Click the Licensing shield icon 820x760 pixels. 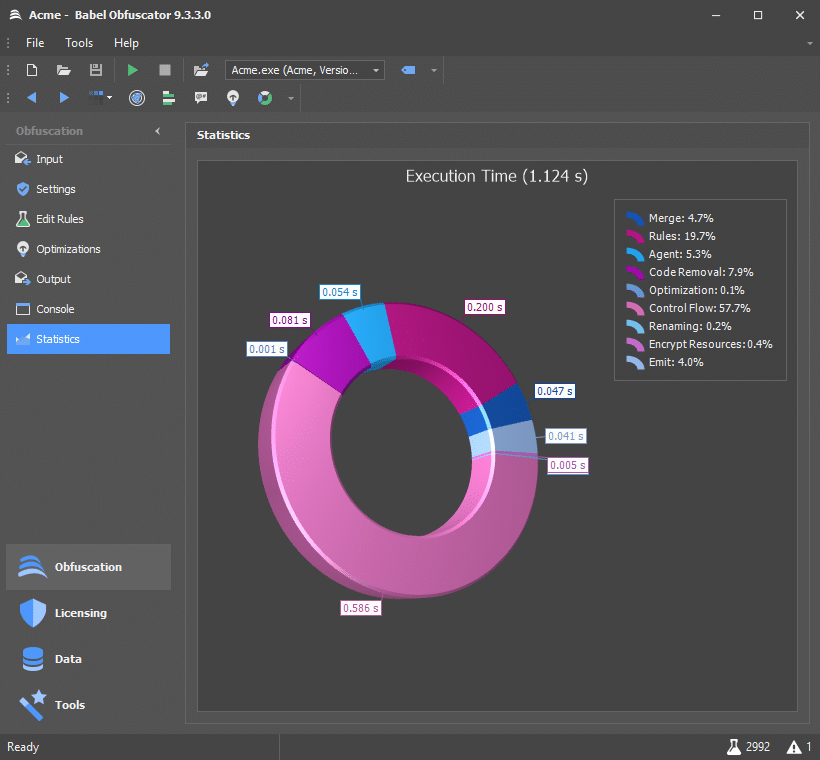32,612
